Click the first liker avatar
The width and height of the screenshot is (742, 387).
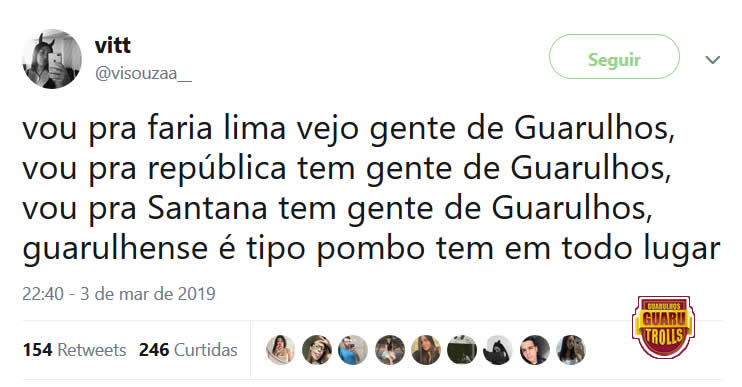coord(280,350)
